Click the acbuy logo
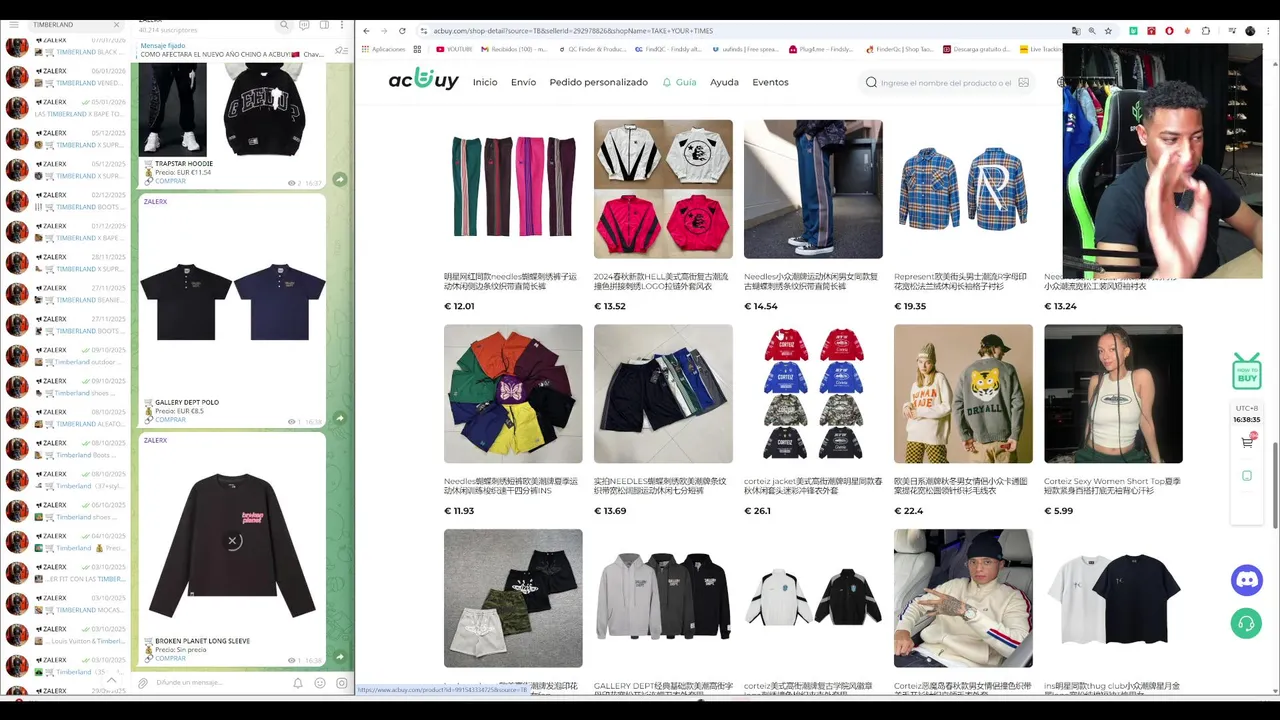The height and width of the screenshot is (720, 1280). click(424, 80)
